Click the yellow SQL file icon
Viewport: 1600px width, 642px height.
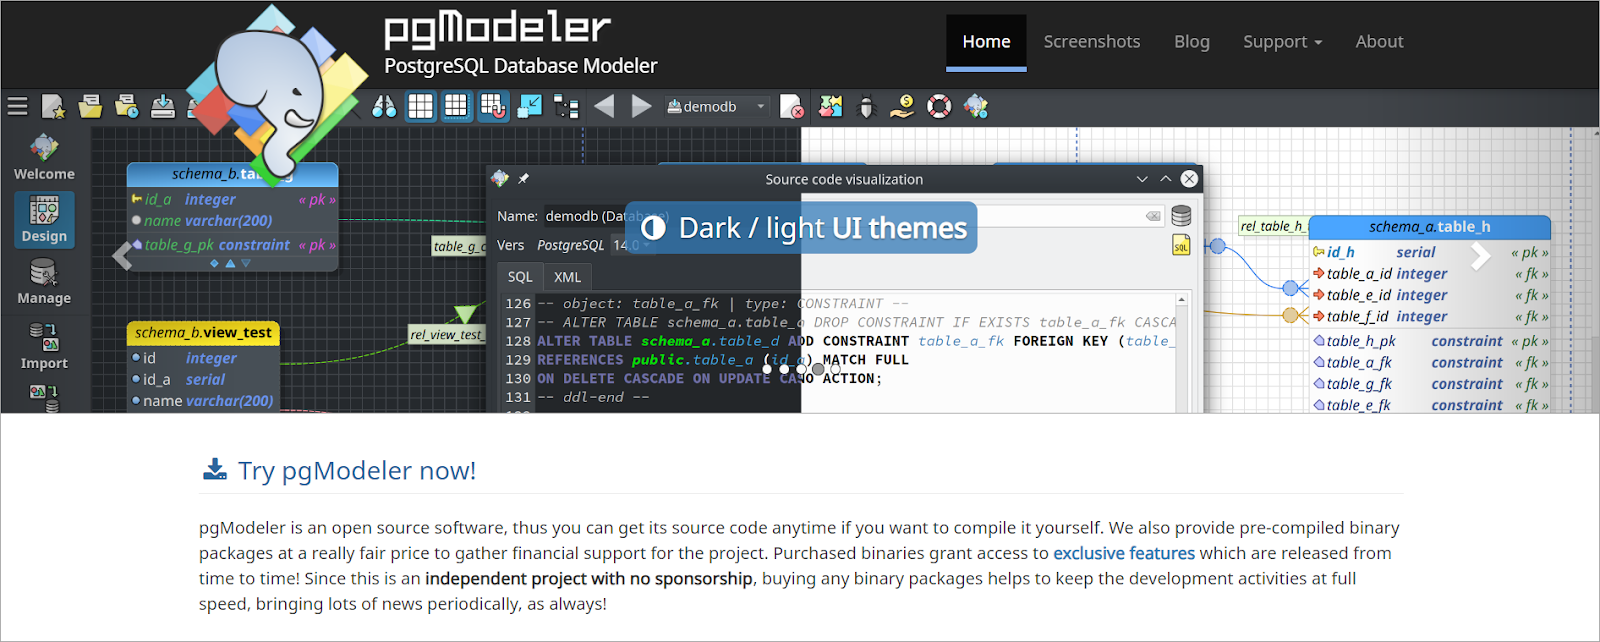point(1181,245)
